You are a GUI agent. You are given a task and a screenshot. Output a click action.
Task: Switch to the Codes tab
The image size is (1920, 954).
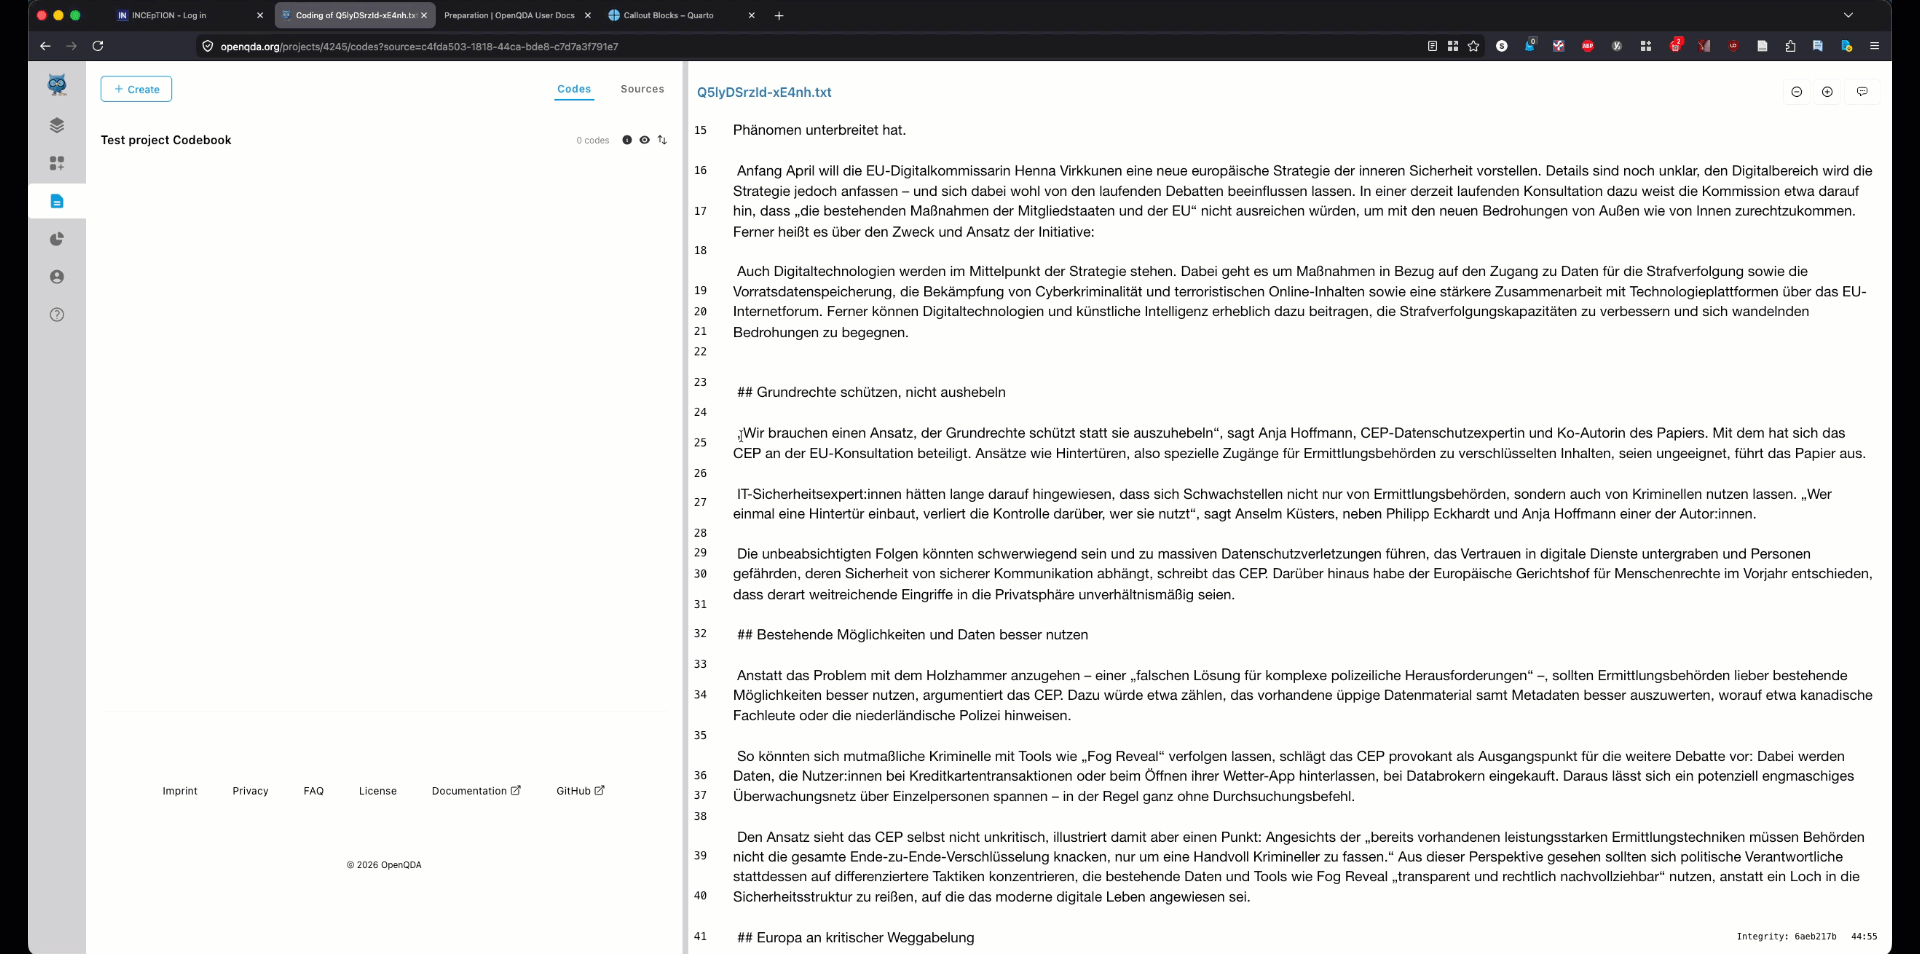pos(574,89)
